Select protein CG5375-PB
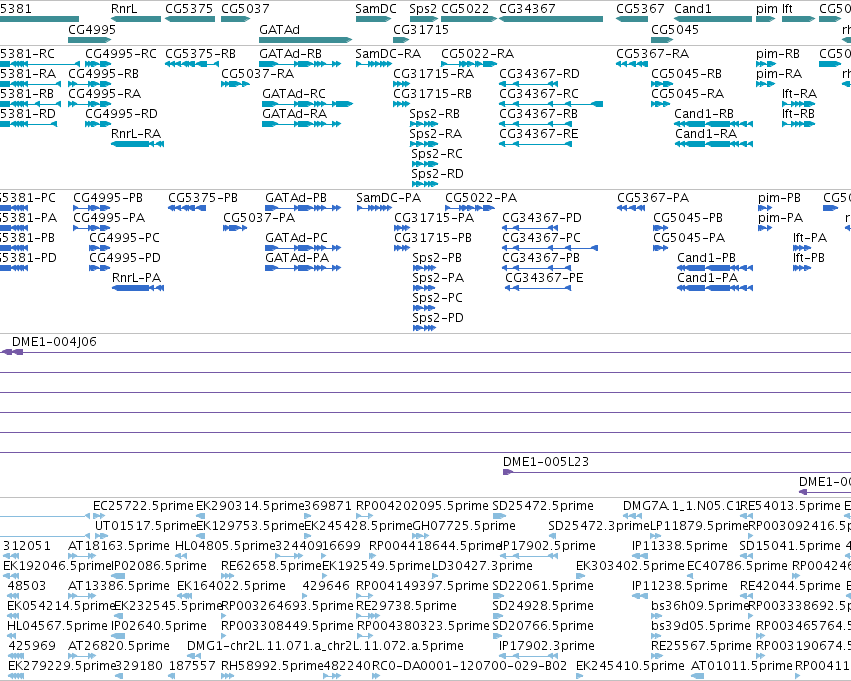The width and height of the screenshot is (851, 681). [x=203, y=198]
